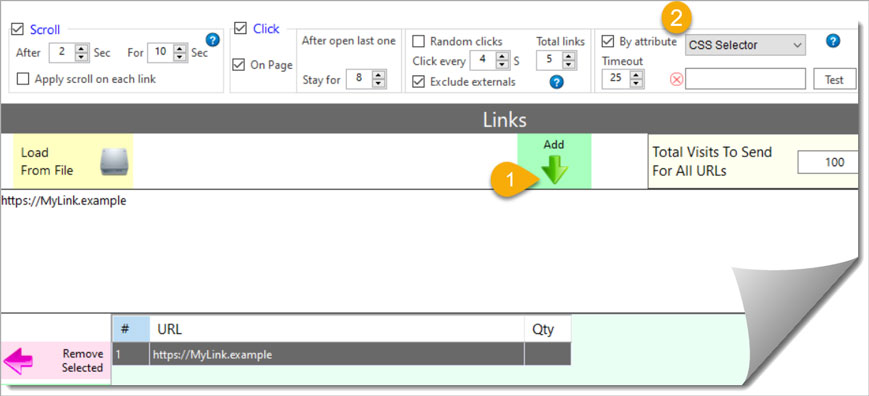Click the pink Remove Selected arrow

point(18,361)
